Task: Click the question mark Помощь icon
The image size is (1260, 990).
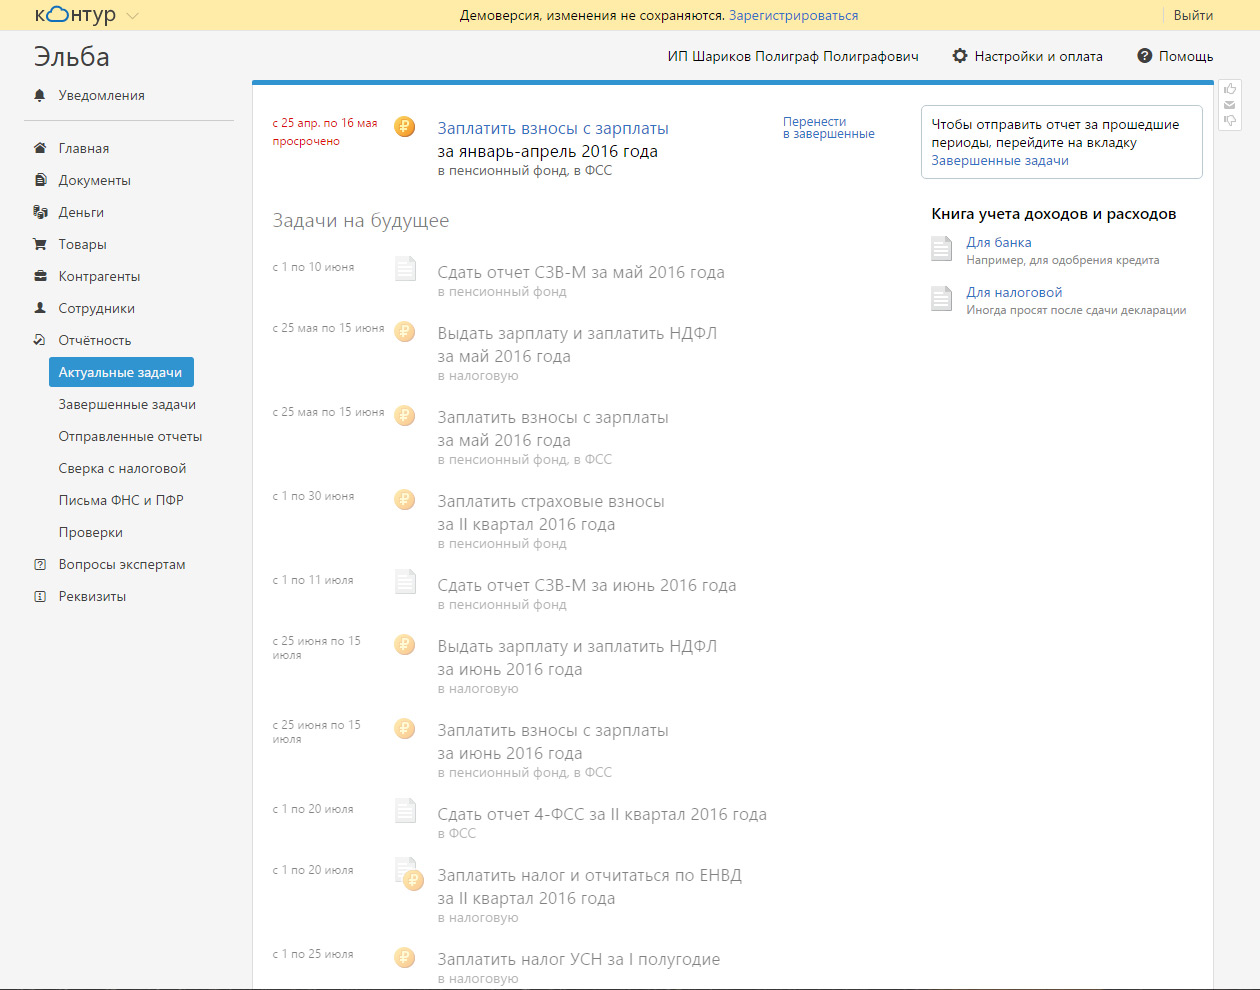Action: 1145,56
